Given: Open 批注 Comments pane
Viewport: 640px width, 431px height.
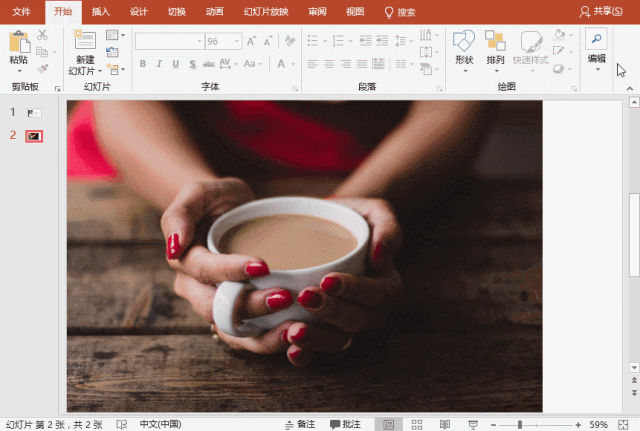Looking at the screenshot, I should pos(345,424).
